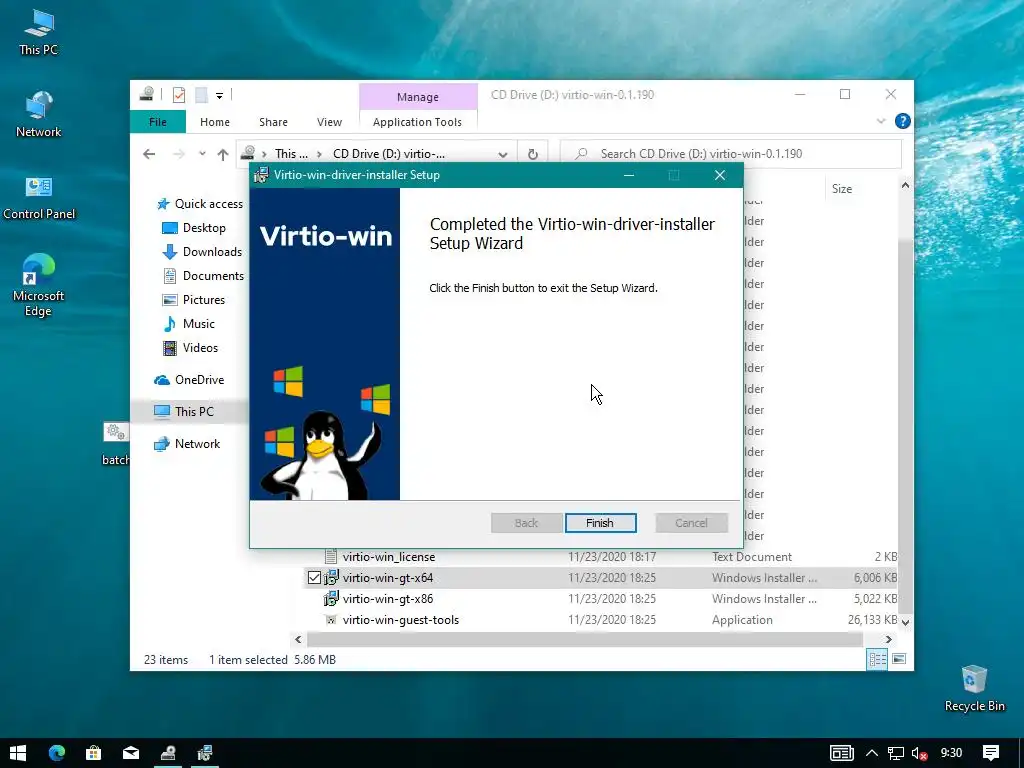The width and height of the screenshot is (1024, 768).
Task: Open the Windows Start menu
Action: click(x=18, y=753)
